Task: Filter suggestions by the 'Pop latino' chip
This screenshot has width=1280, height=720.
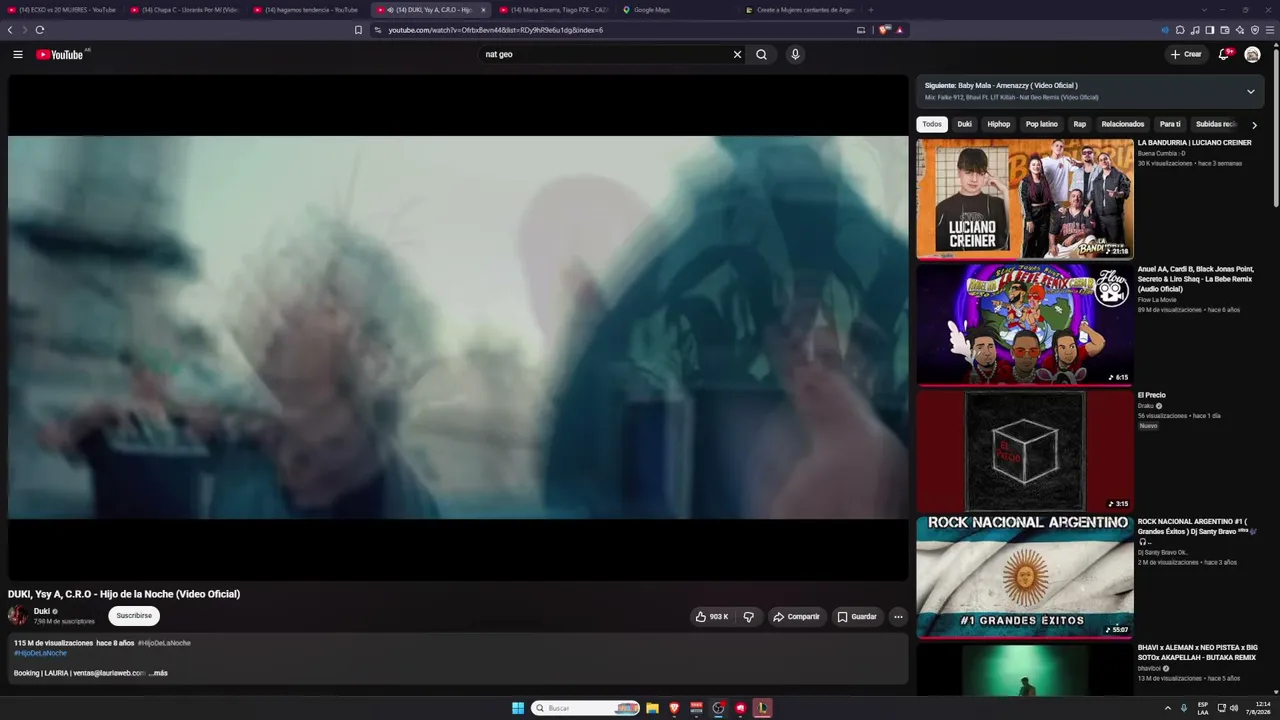Action: coord(1042,124)
